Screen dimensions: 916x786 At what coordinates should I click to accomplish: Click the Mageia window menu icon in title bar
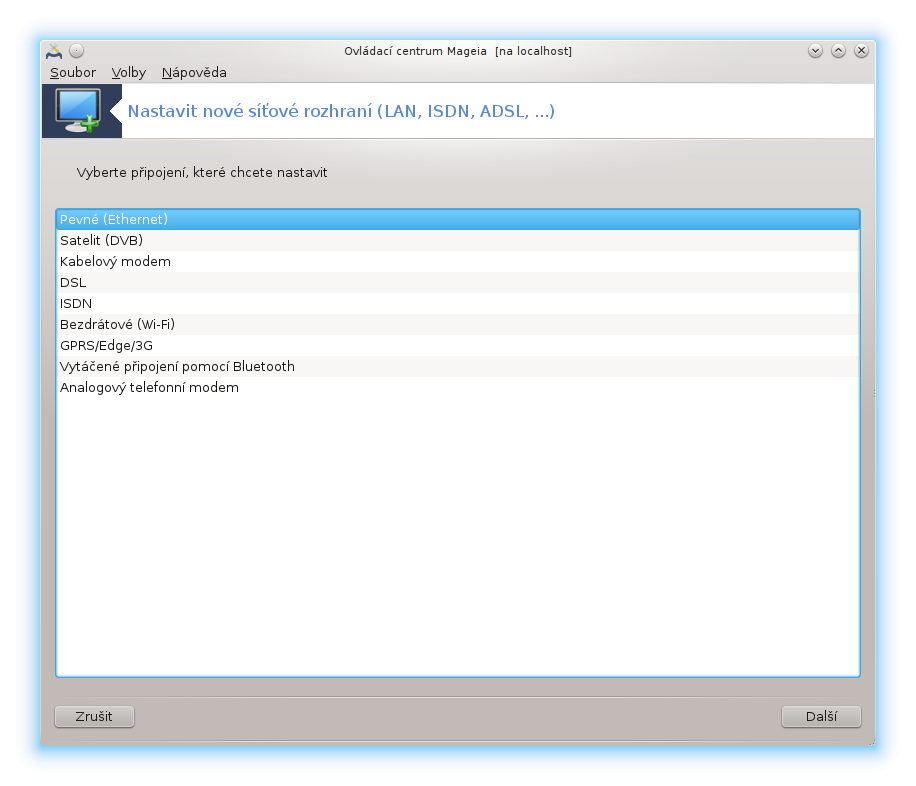pyautogui.click(x=54, y=51)
